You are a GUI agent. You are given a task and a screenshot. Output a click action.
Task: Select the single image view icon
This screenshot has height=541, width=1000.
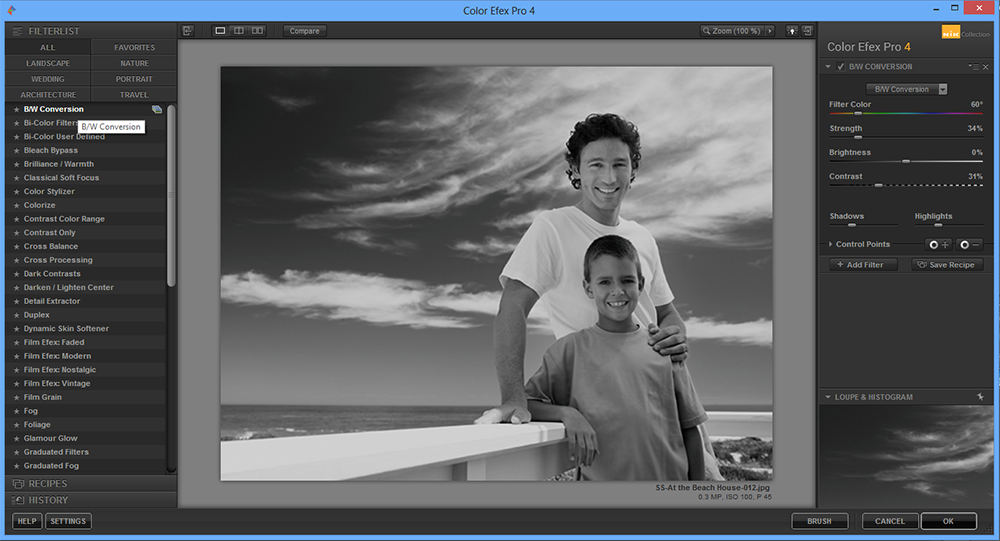click(221, 31)
